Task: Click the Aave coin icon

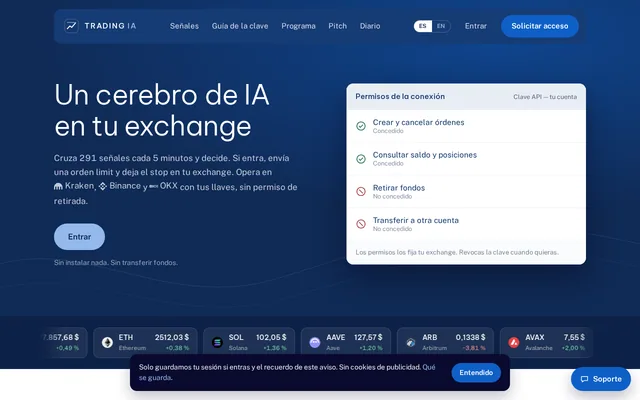Action: point(315,342)
